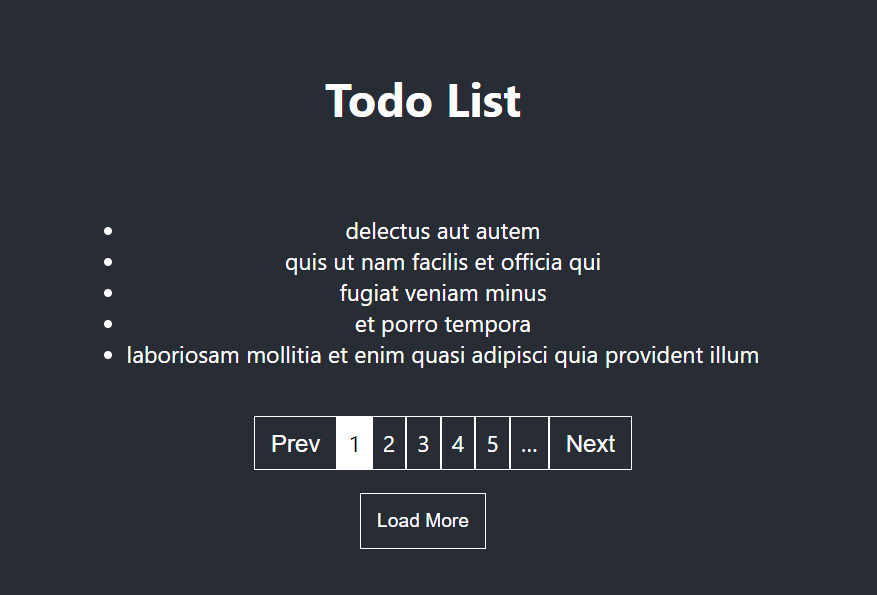Click the bullet beside 'et porro tempora'
Screen dimensions: 877x595
pyautogui.click(x=108, y=324)
